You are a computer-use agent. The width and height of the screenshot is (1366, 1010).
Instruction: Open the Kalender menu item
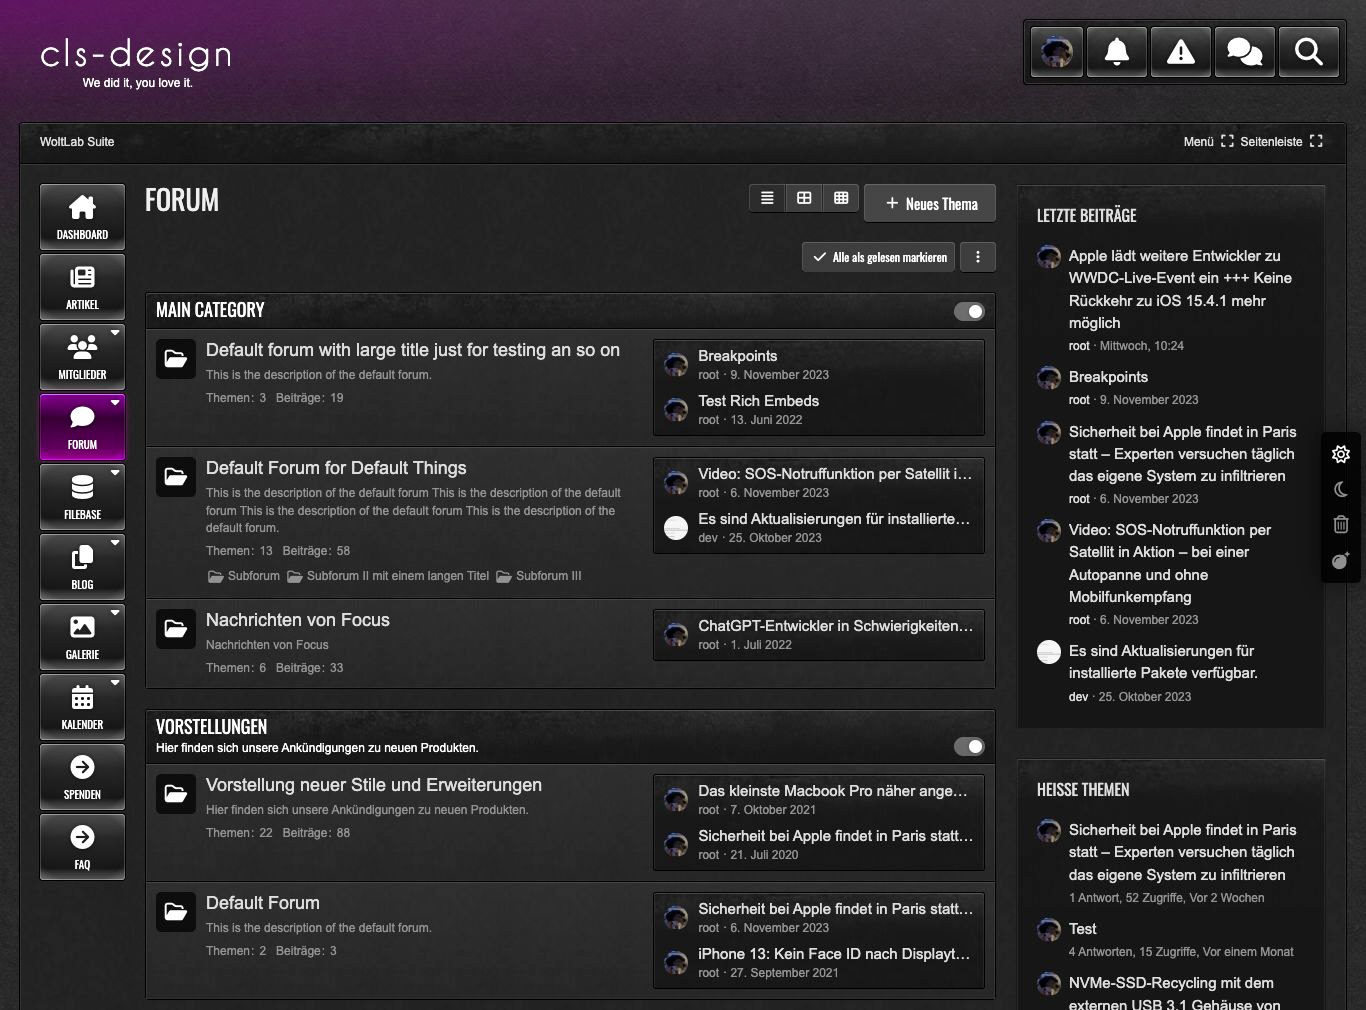82,706
